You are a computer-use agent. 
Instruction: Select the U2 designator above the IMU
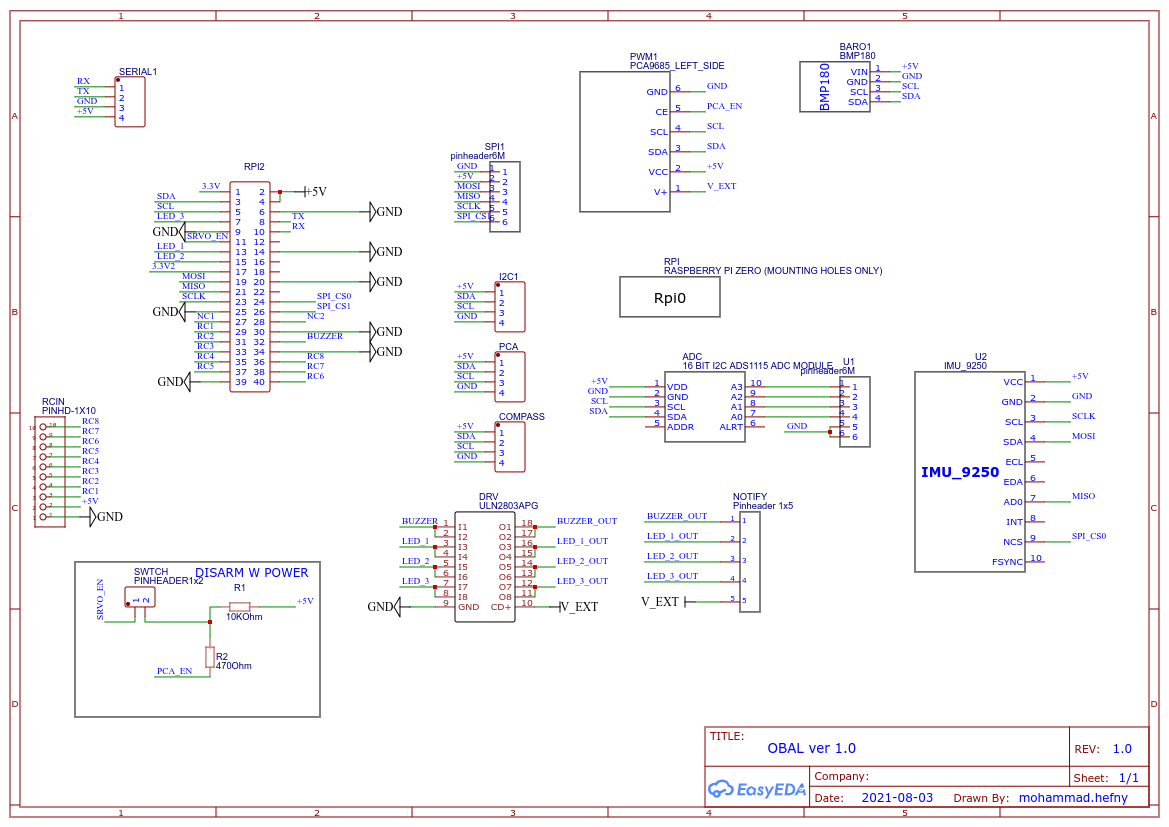(980, 356)
